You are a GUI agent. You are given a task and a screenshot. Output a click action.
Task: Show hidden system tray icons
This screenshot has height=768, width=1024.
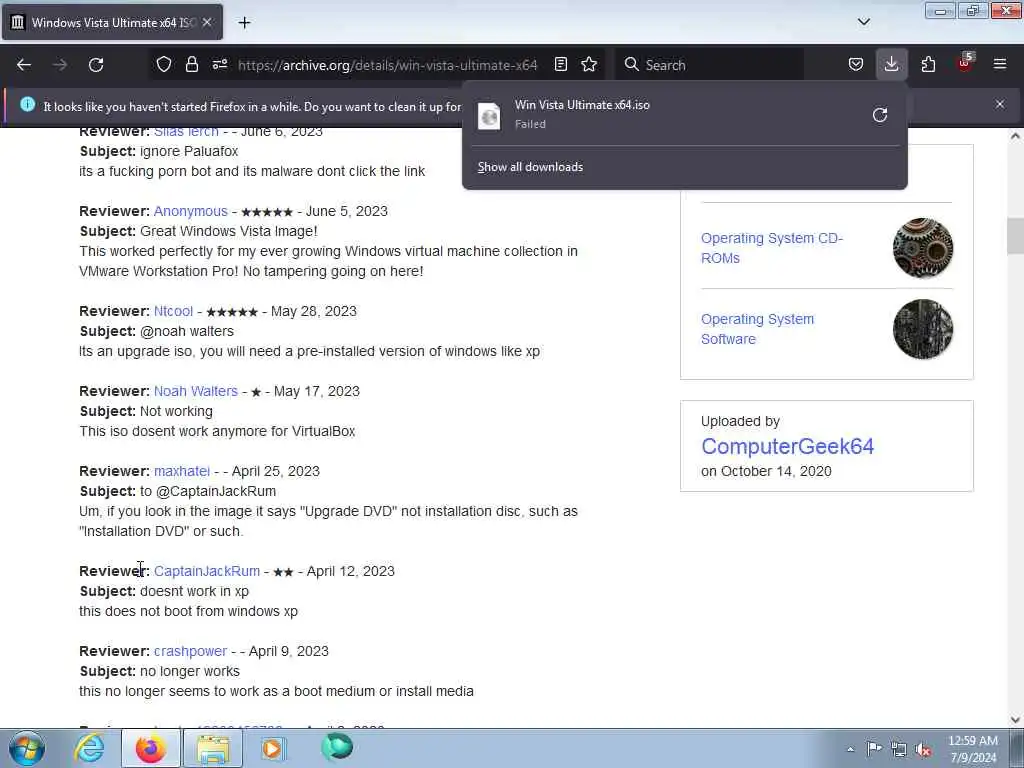(850, 749)
